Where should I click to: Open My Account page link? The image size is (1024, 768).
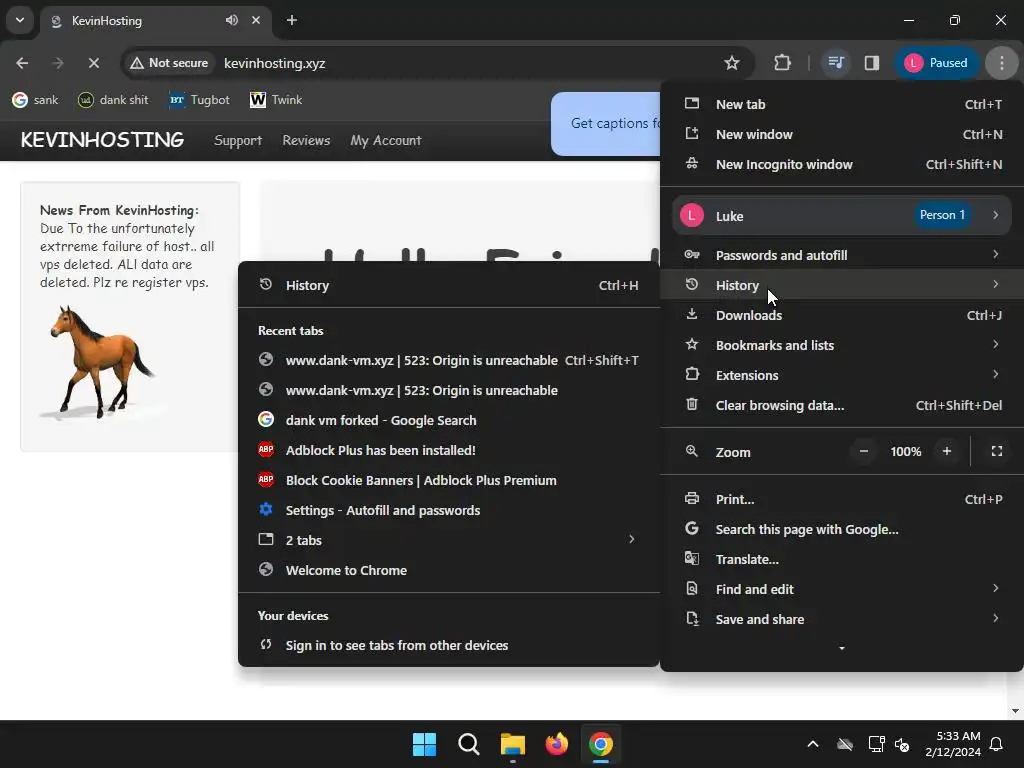386,140
